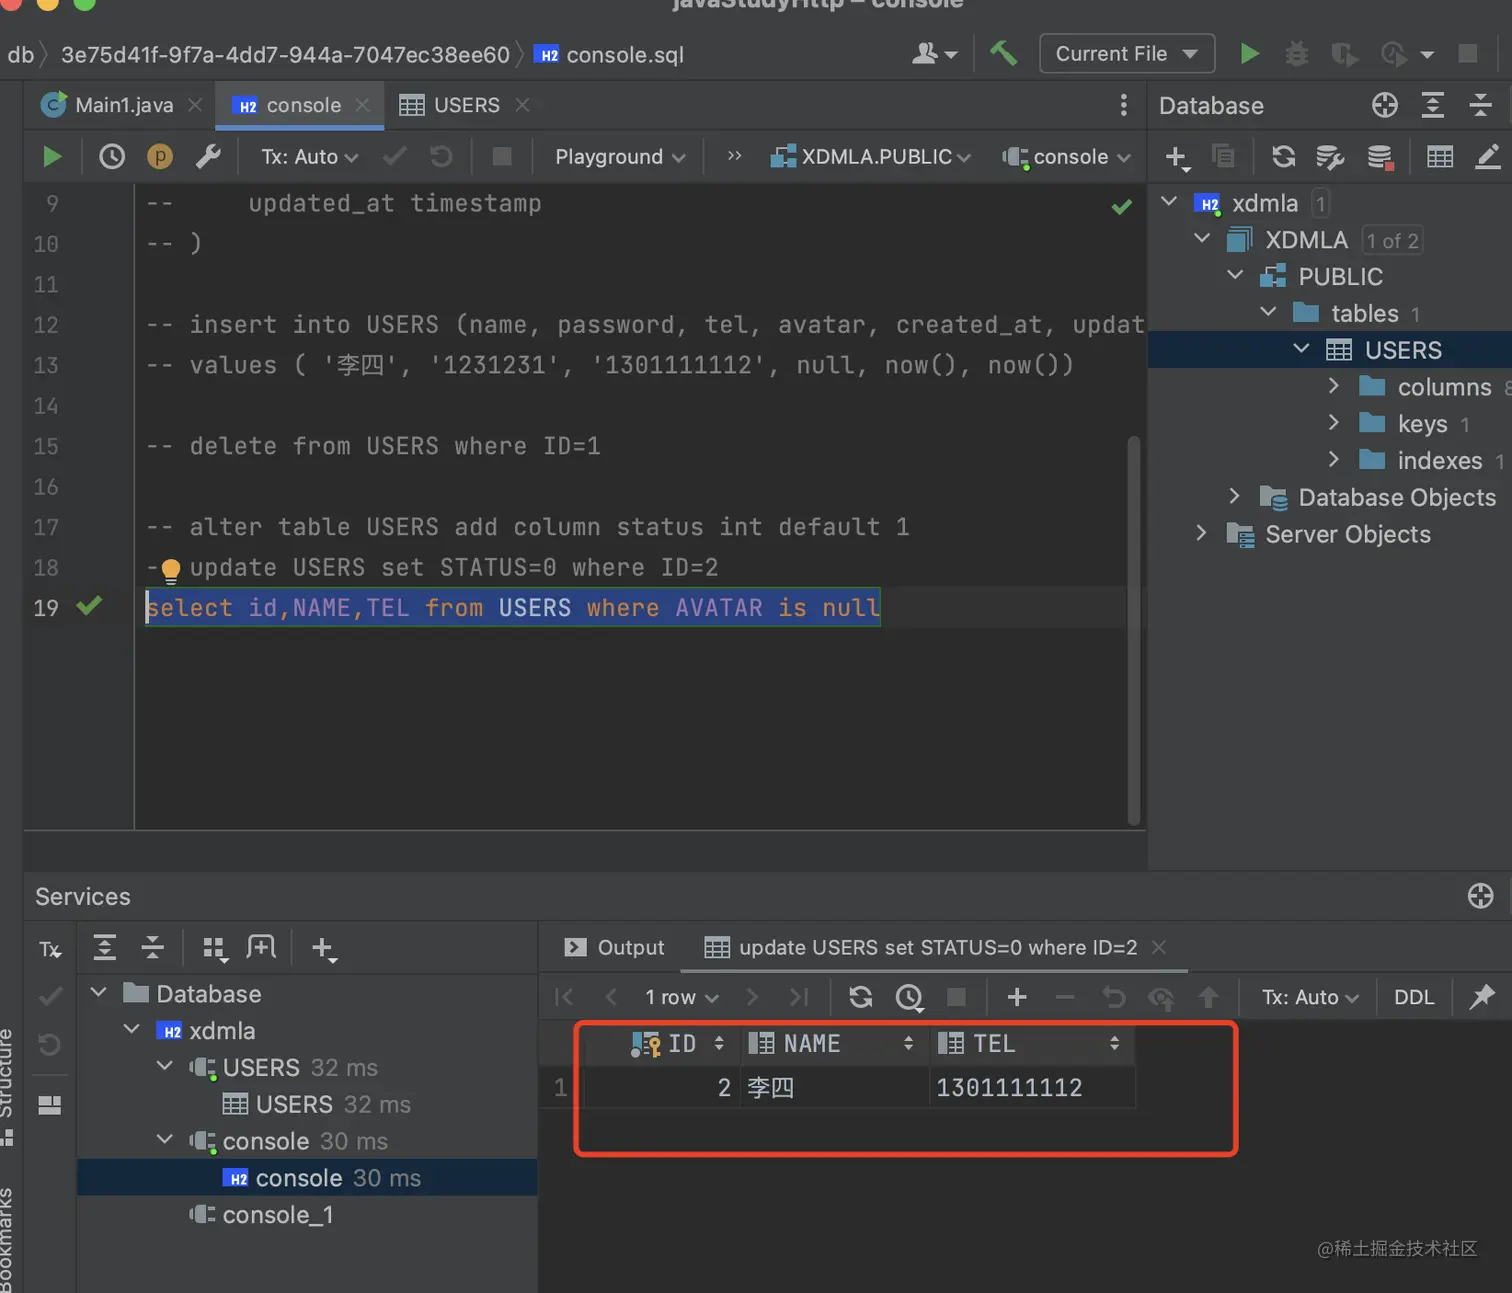The image size is (1512, 1293).
Task: Expand Database Objects node
Action: point(1234,496)
